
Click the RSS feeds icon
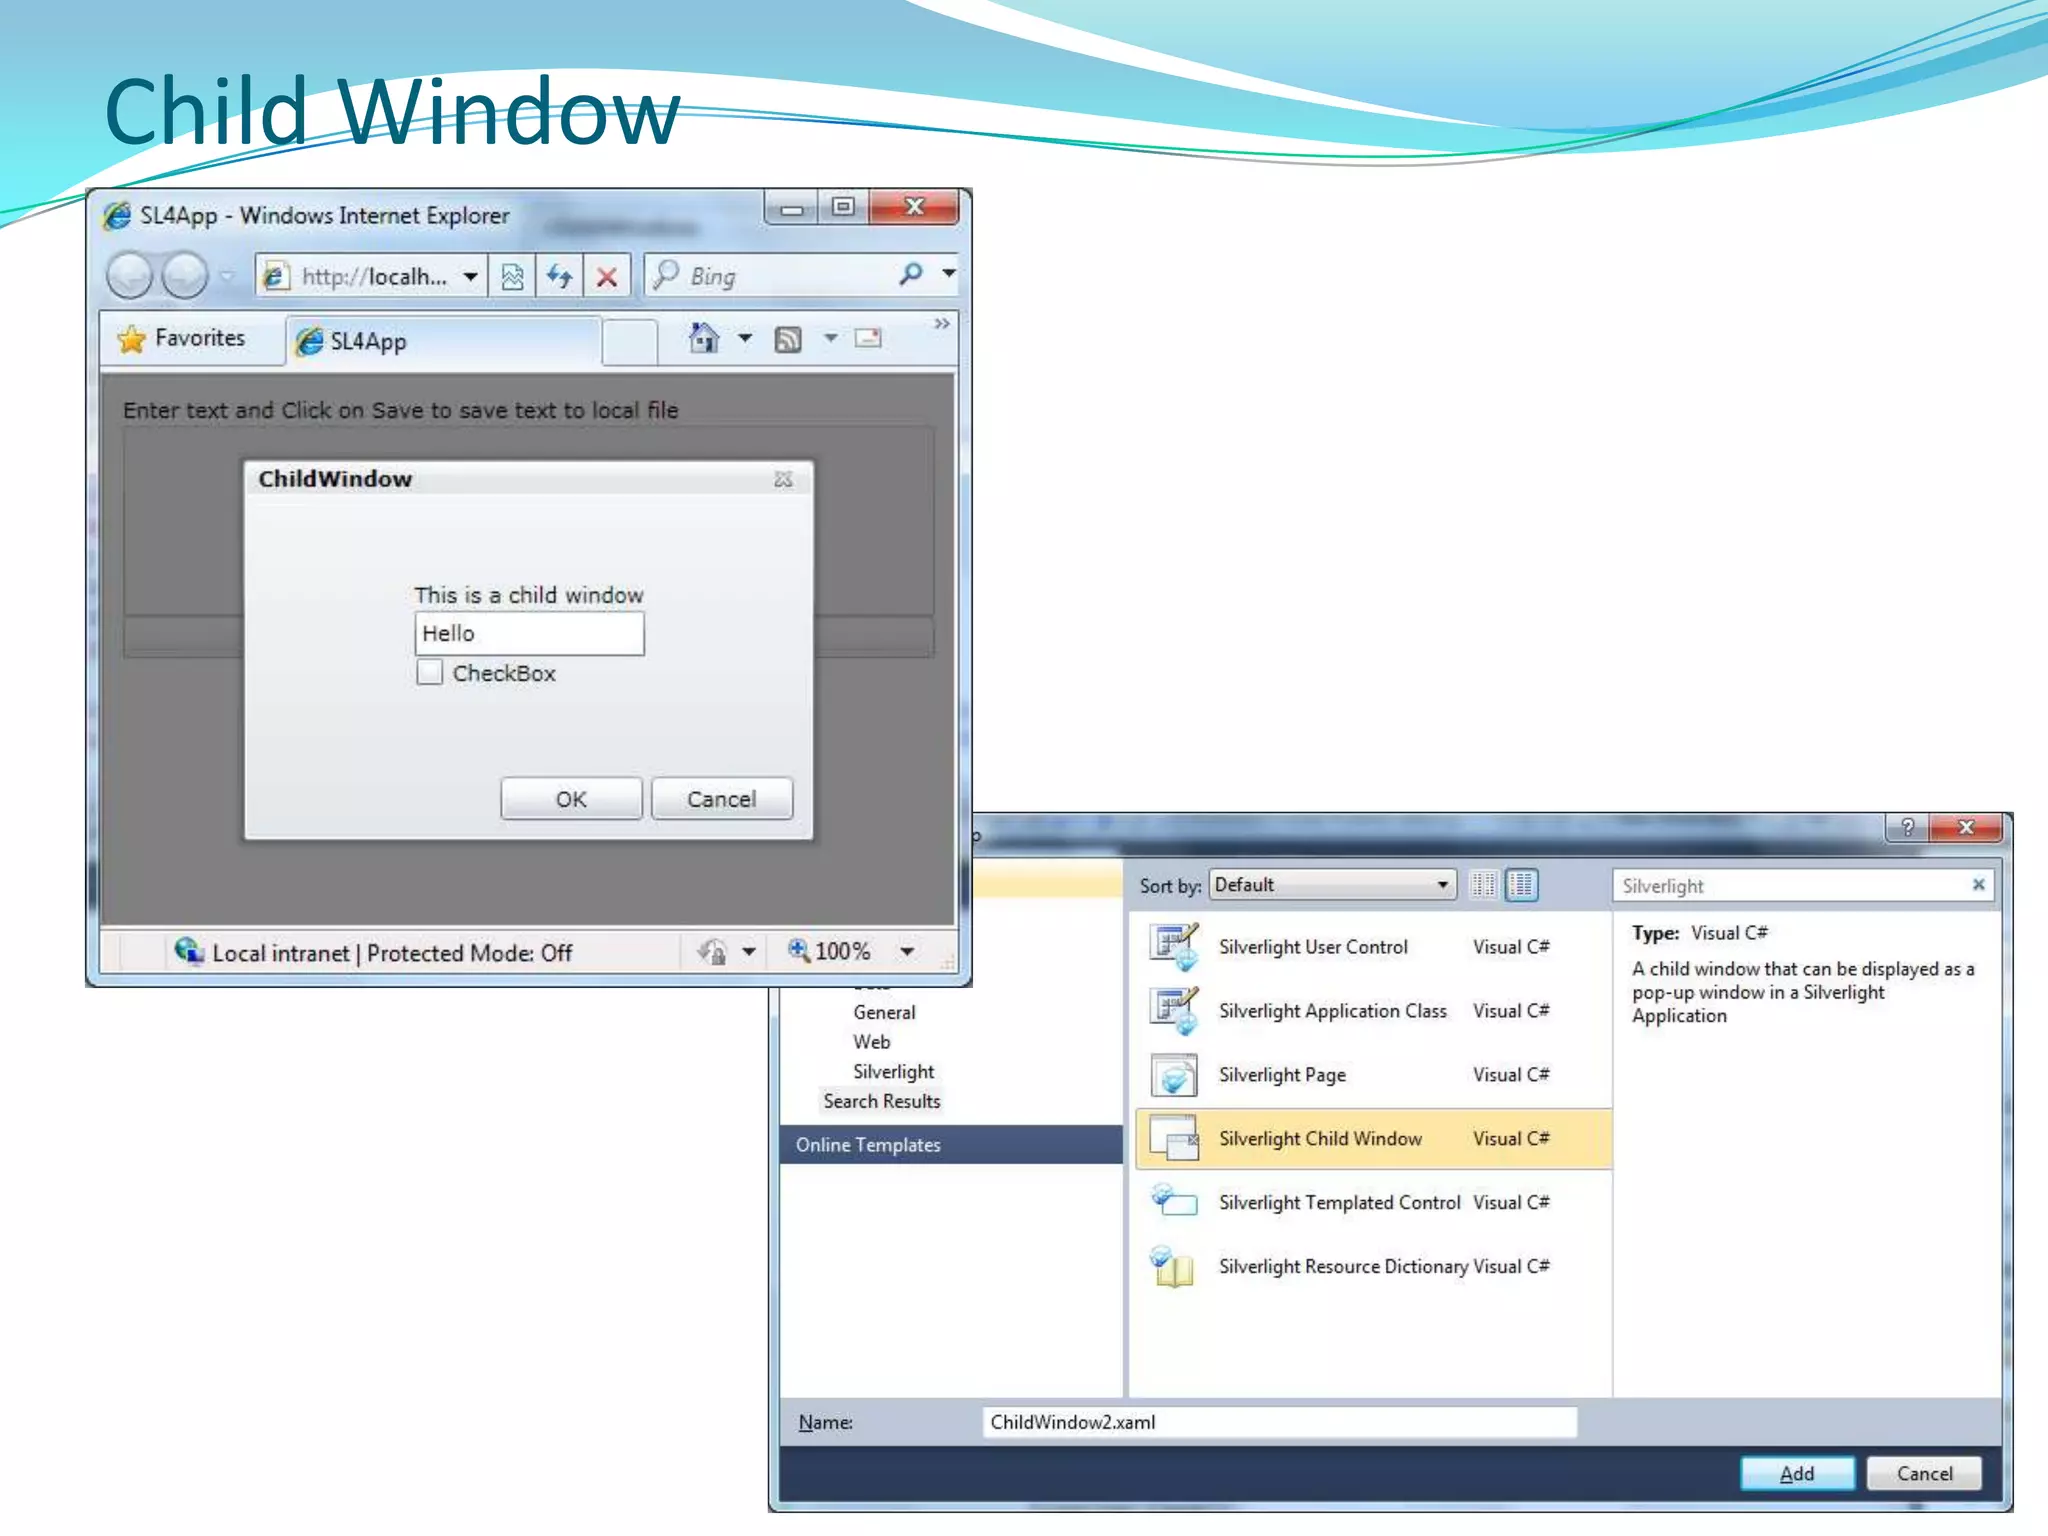coord(788,340)
